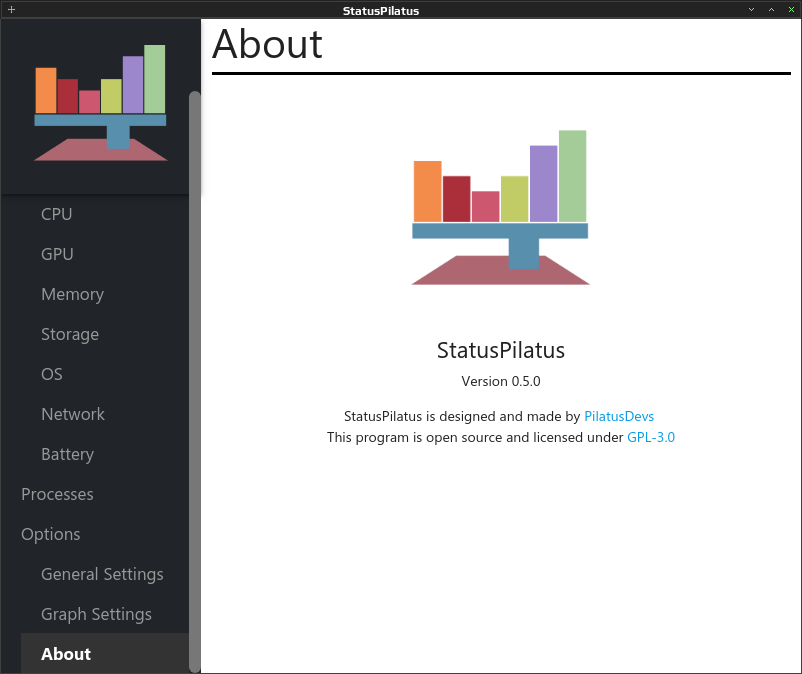Select the About sidebar entry
Screen dimensions: 802x674
point(105,654)
